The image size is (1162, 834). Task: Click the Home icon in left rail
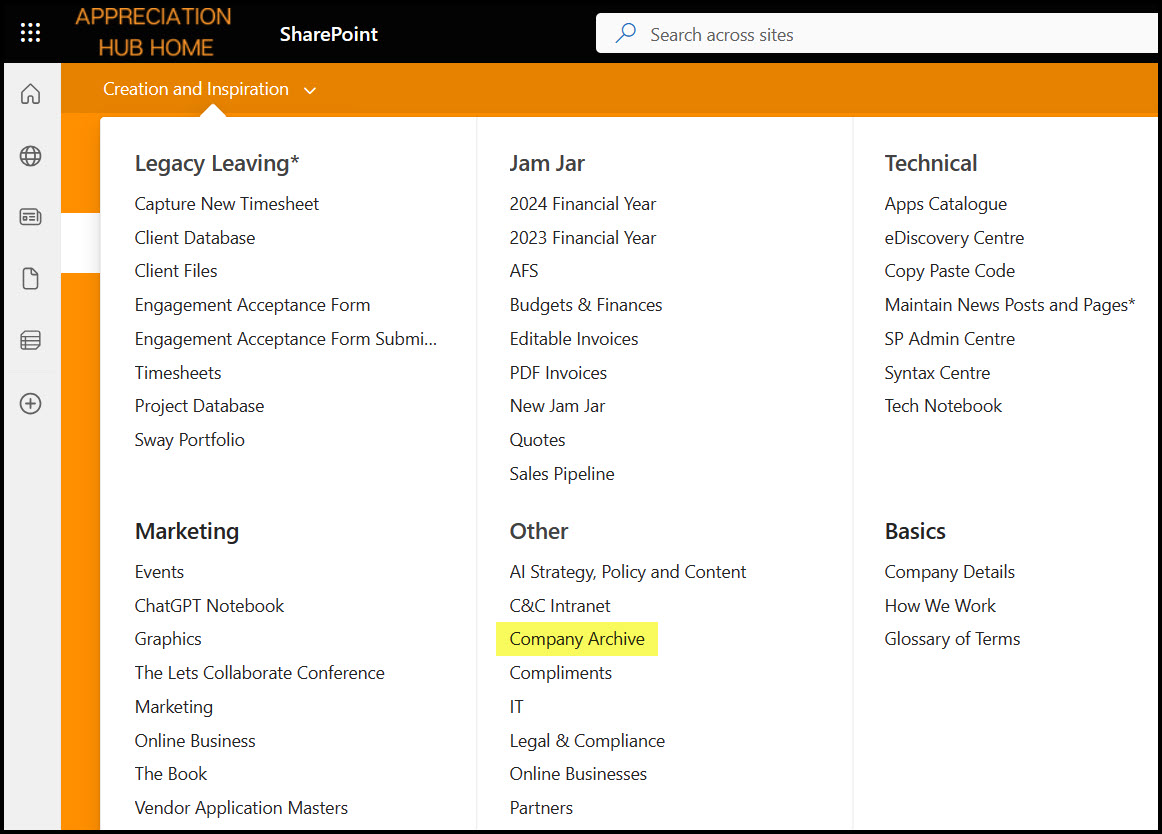tap(31, 94)
